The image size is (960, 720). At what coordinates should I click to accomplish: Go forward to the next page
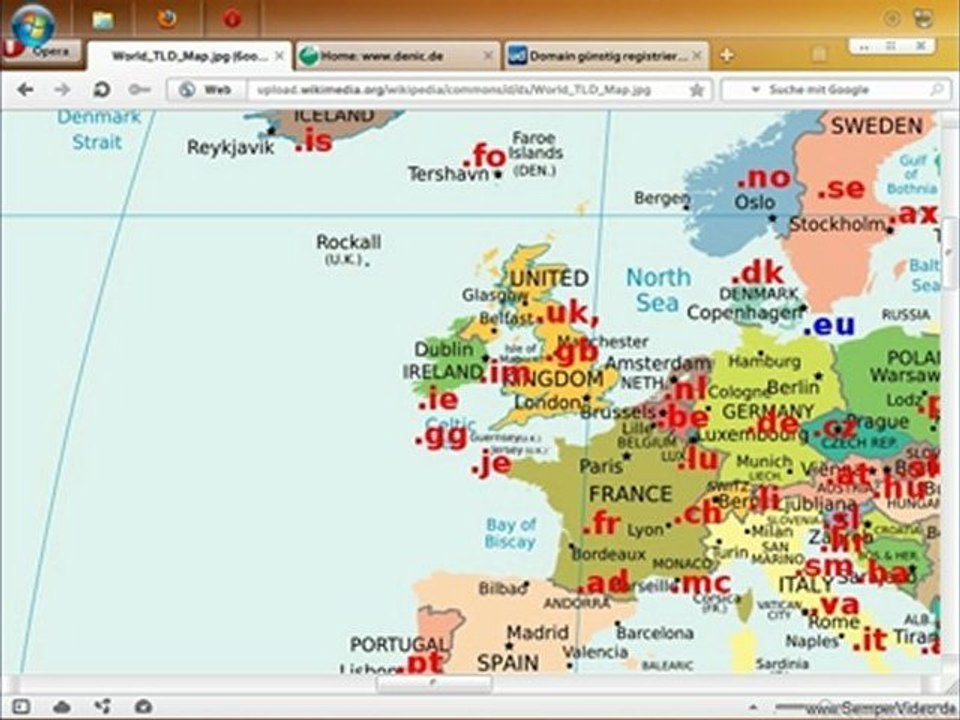click(x=62, y=90)
